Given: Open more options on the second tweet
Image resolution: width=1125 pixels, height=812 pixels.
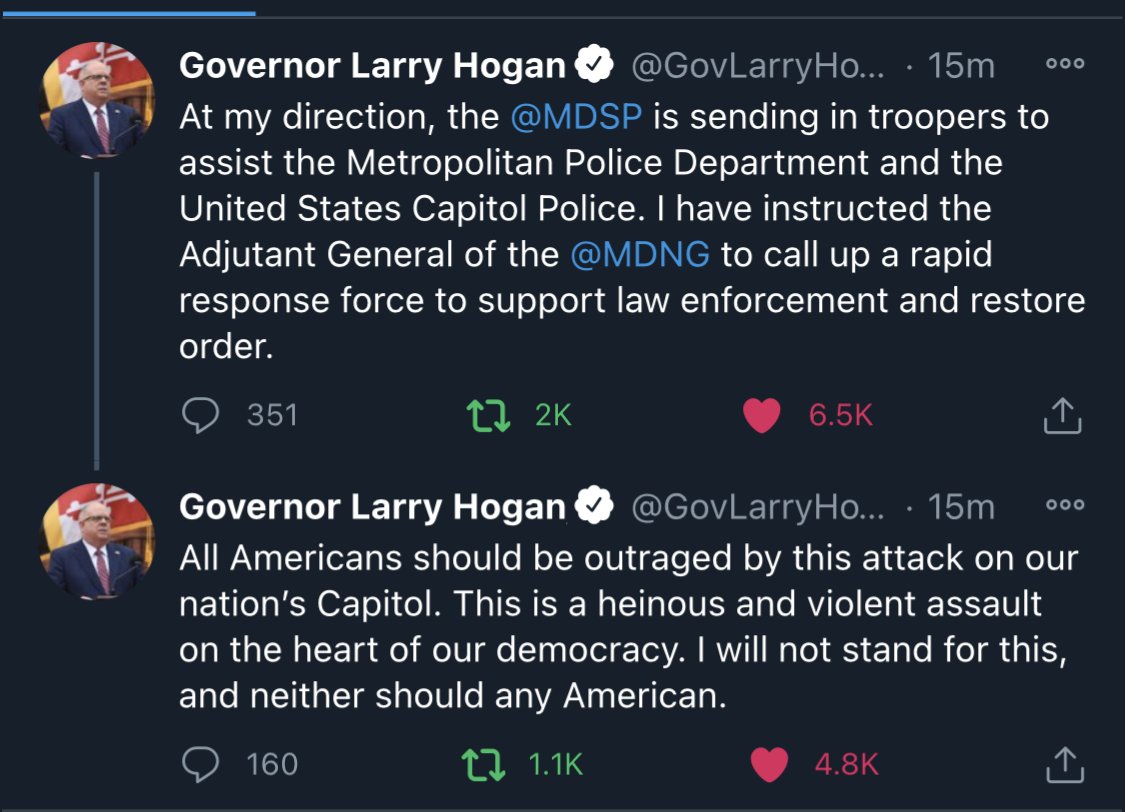Looking at the screenshot, I should (x=1064, y=505).
